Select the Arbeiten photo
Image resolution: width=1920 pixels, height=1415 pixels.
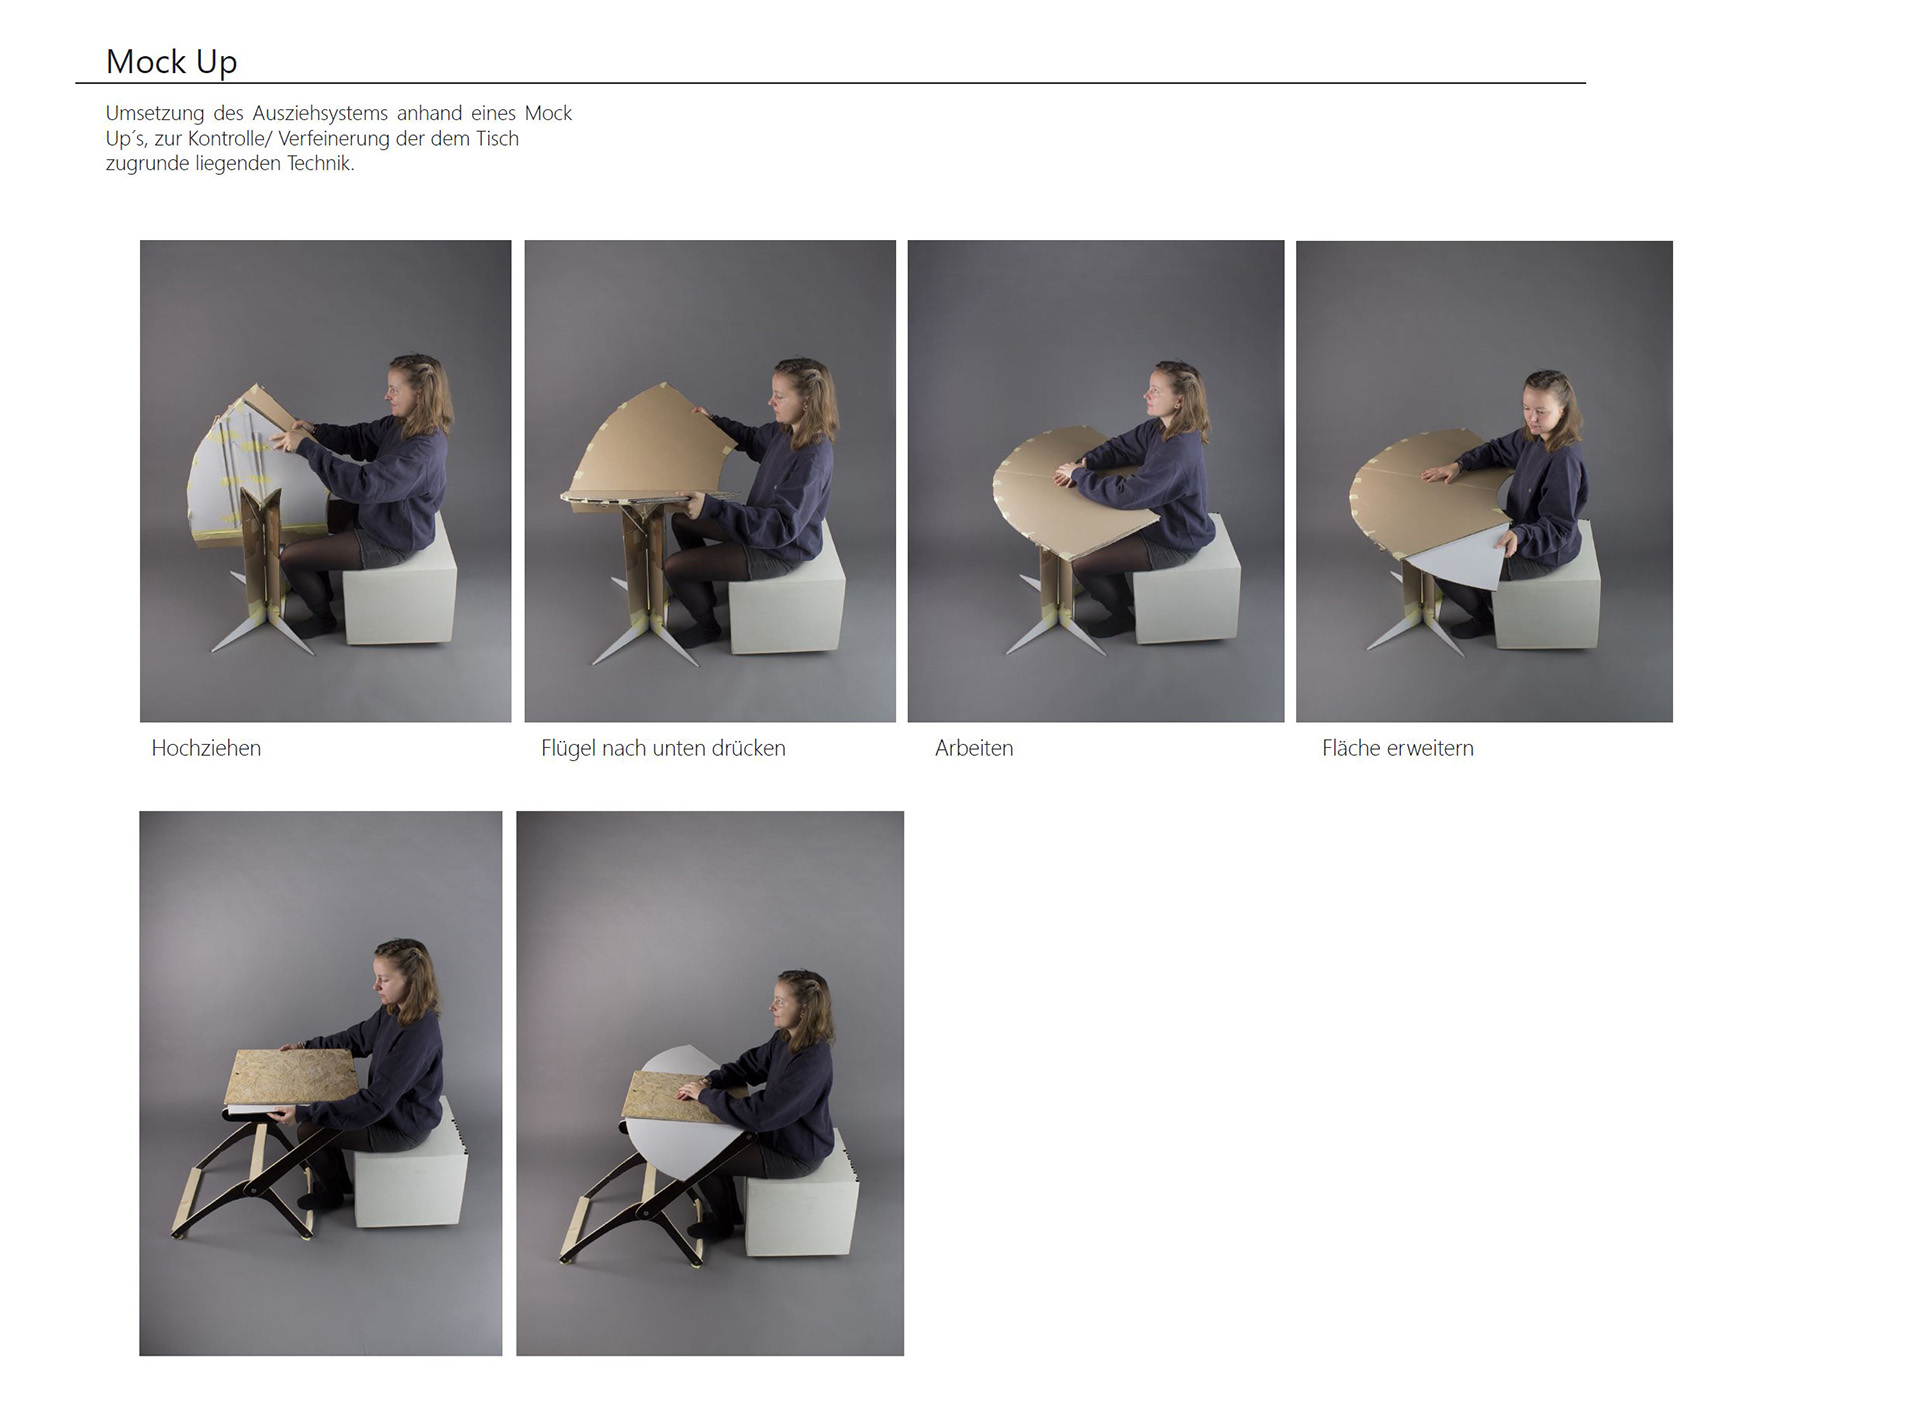pyautogui.click(x=1096, y=481)
